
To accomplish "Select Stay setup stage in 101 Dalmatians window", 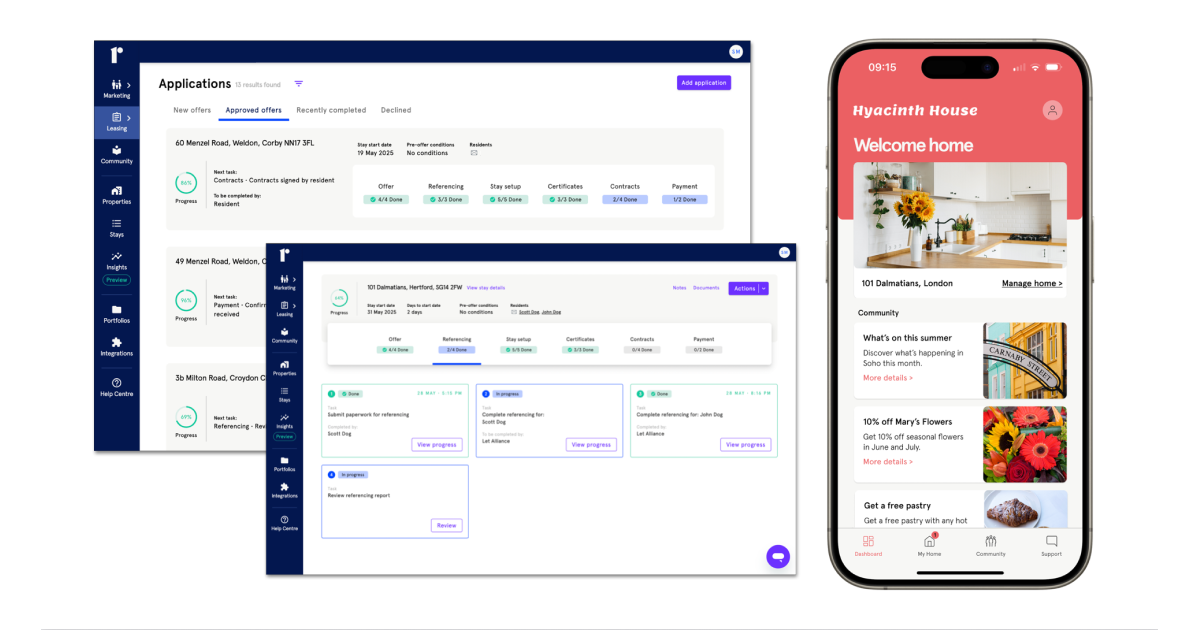I will pyautogui.click(x=518, y=344).
